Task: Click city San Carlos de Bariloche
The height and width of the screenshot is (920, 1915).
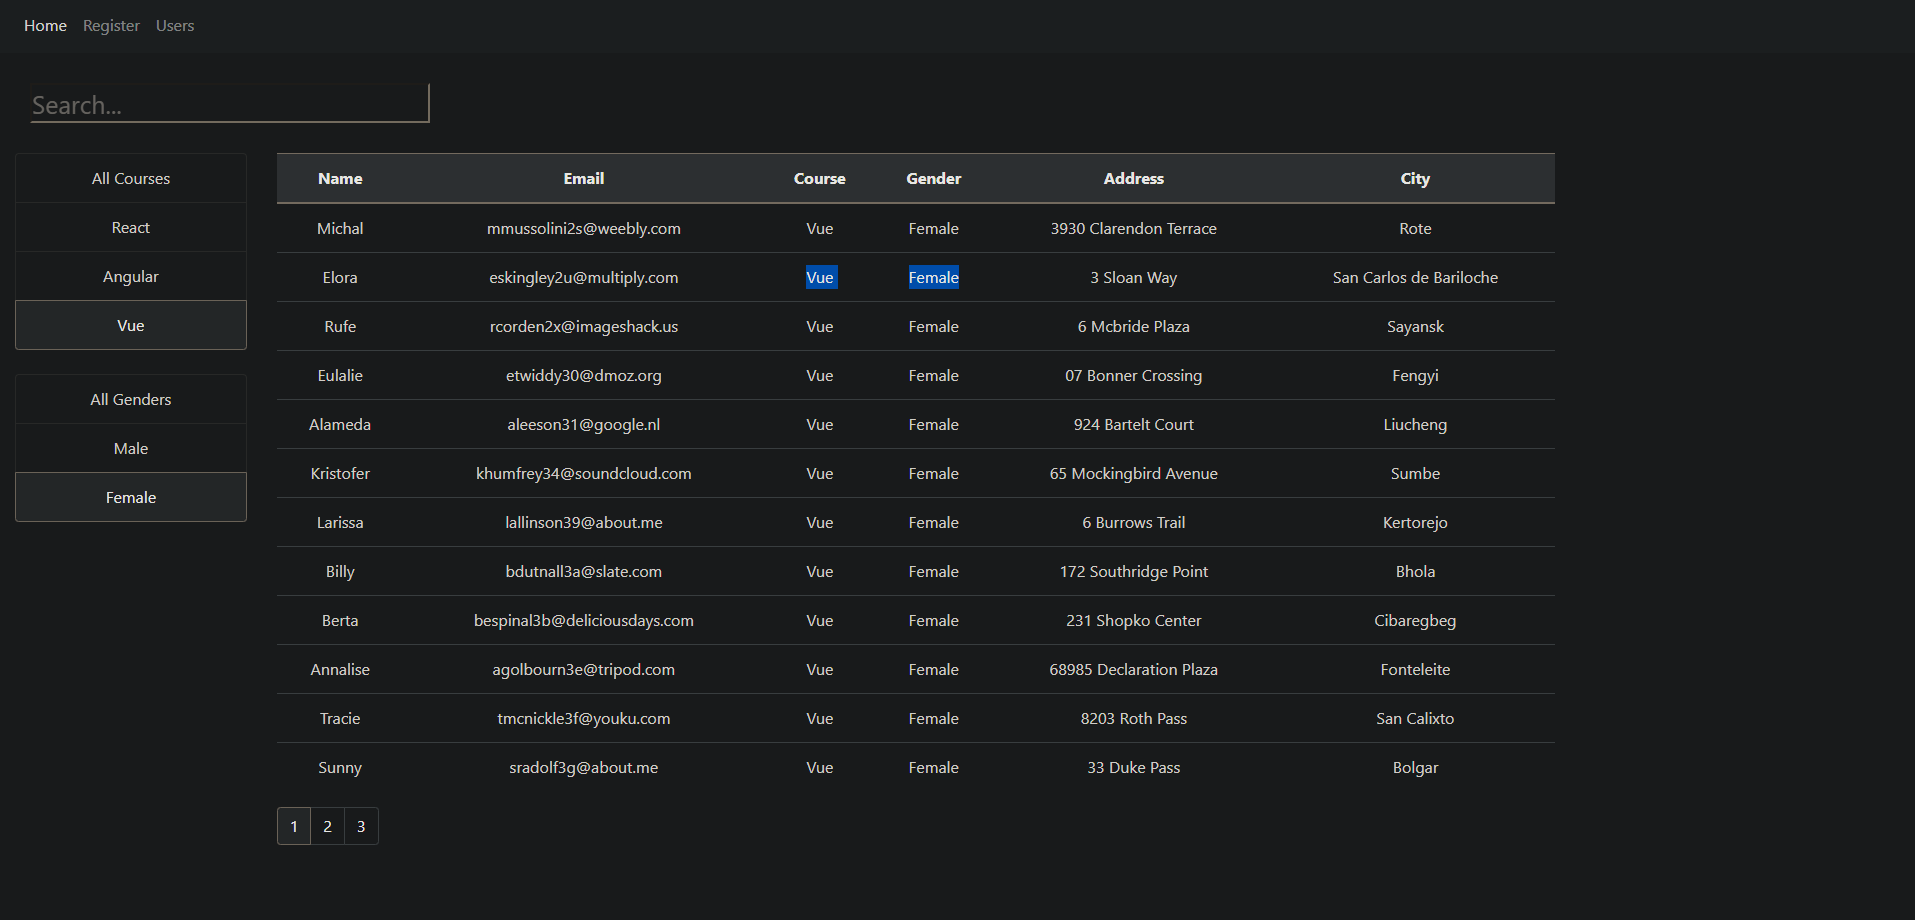Action: tap(1415, 278)
